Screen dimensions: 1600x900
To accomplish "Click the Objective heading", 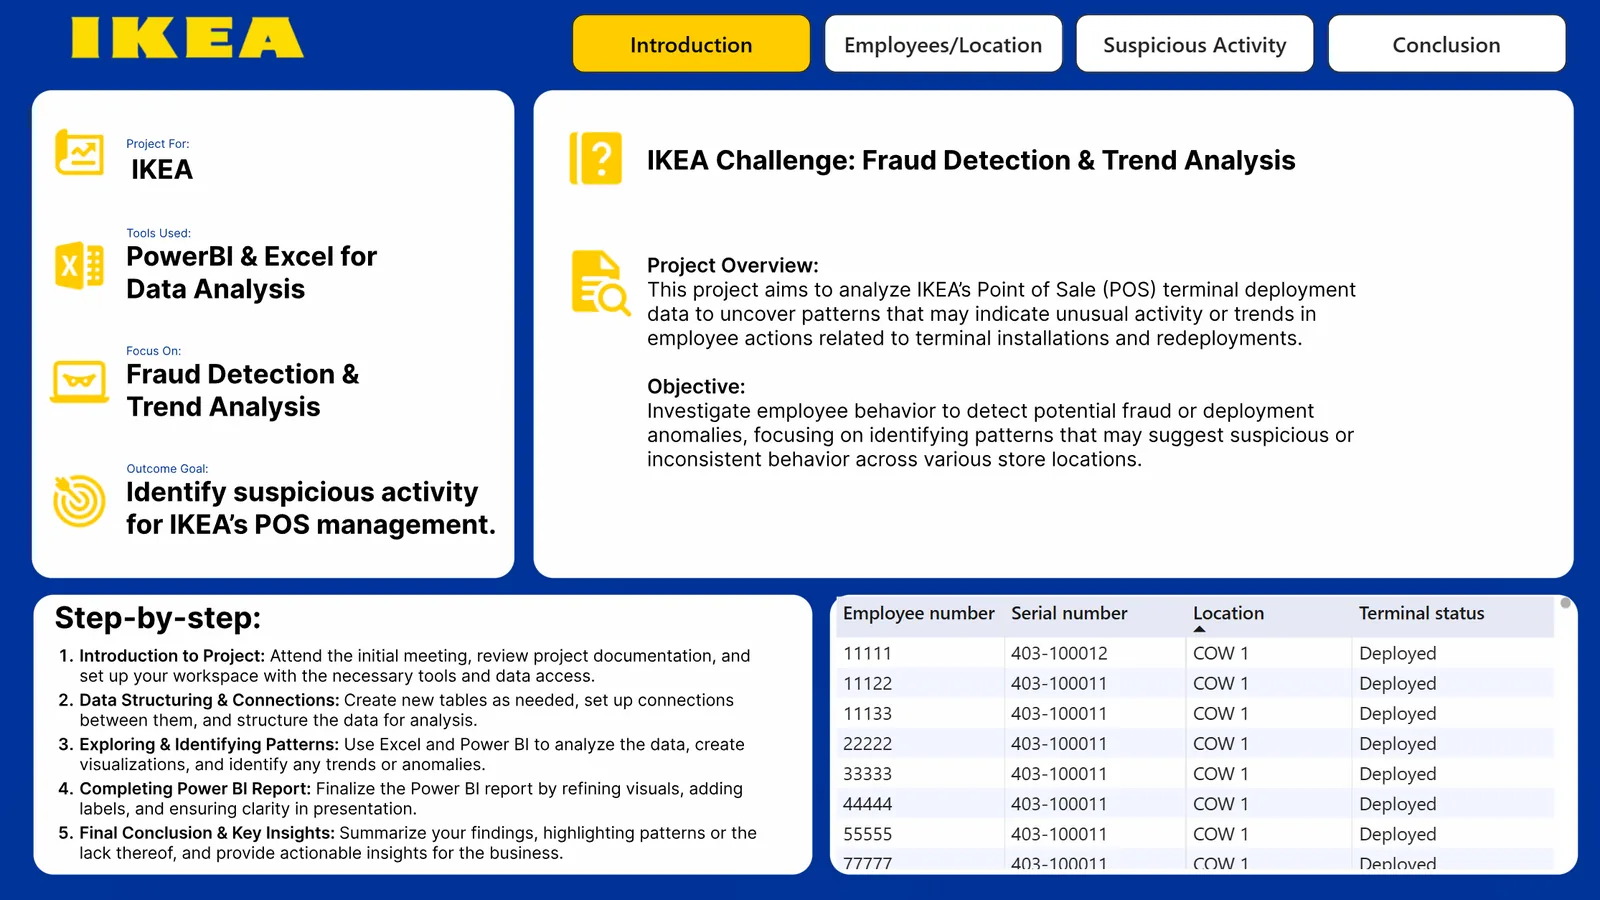I will coord(696,386).
